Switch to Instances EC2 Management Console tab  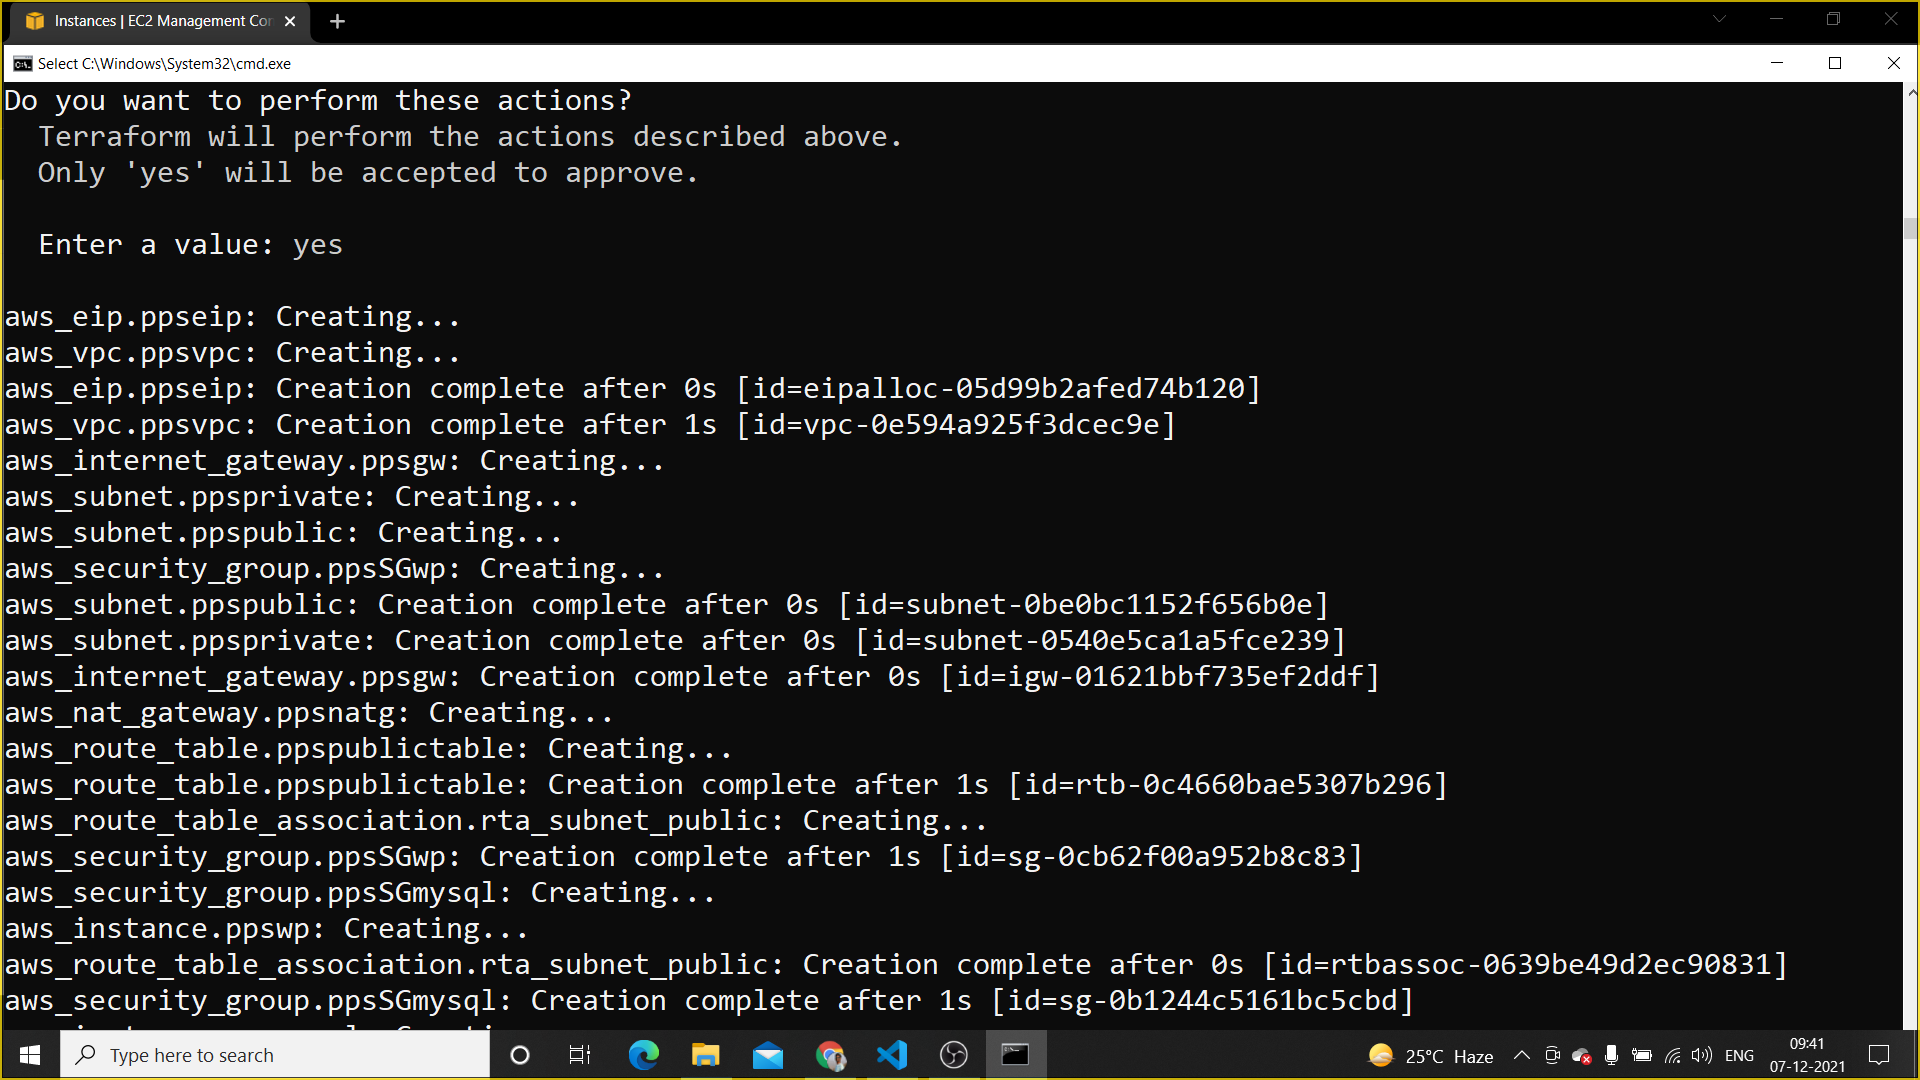(x=160, y=21)
